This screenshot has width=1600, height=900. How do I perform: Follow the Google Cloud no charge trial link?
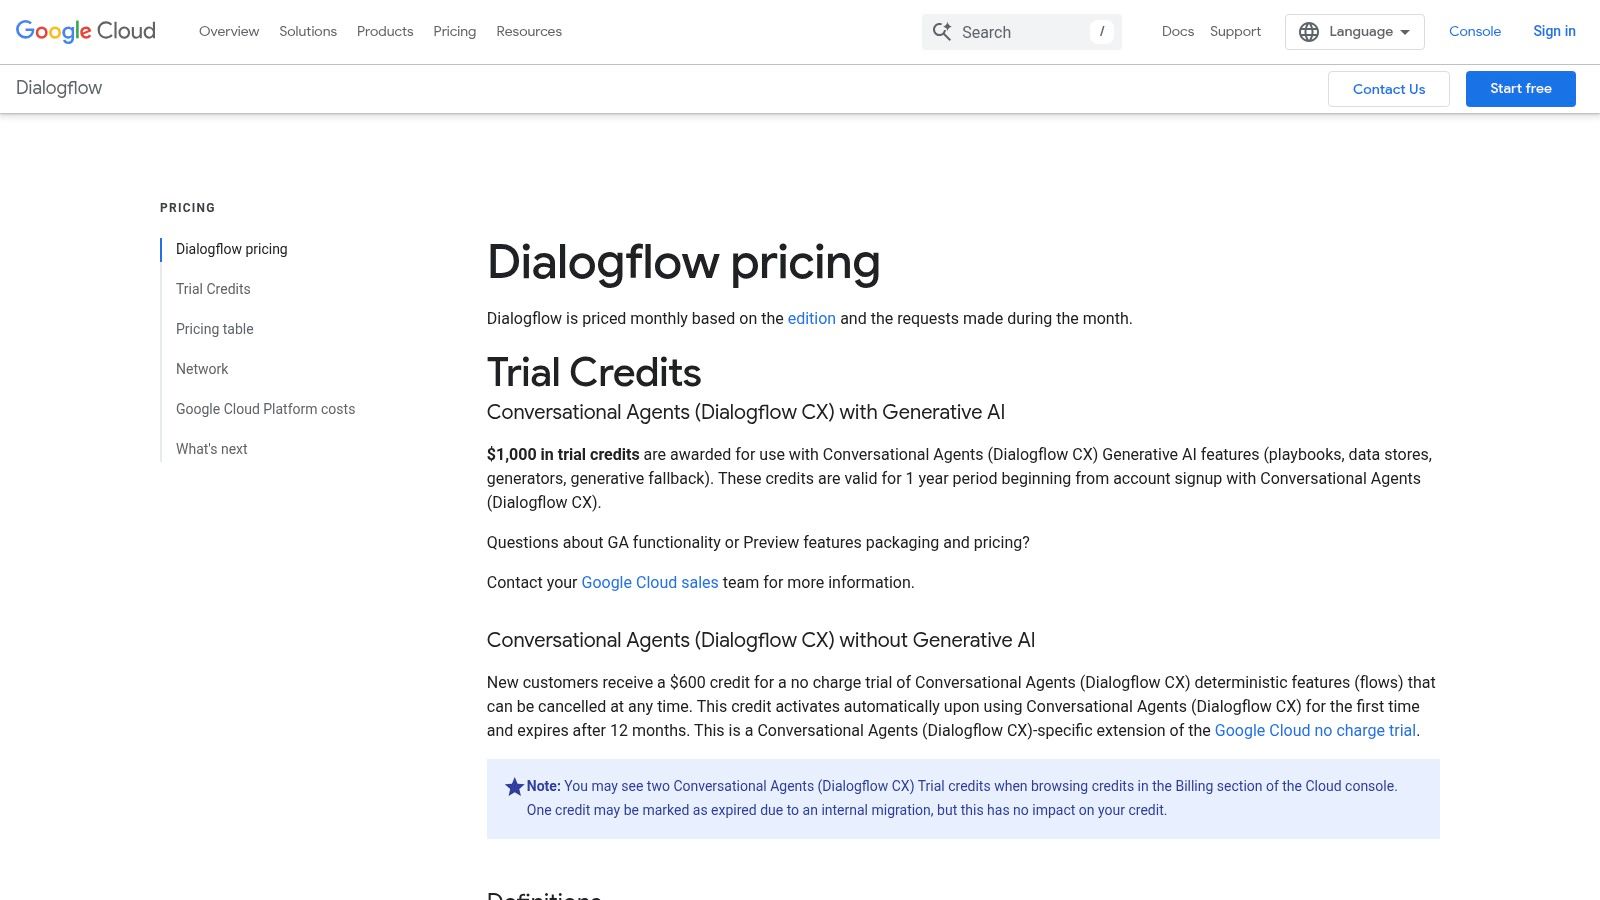[1315, 730]
